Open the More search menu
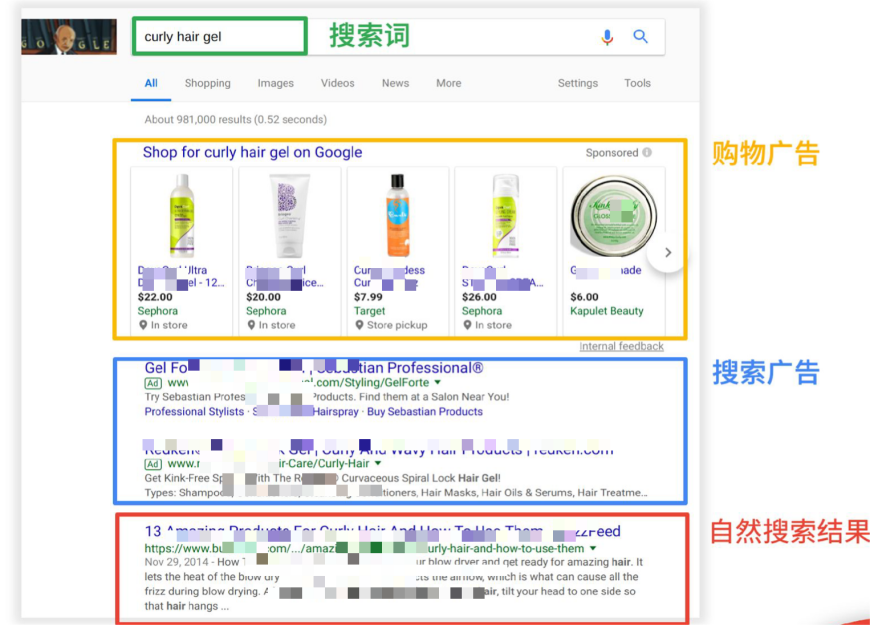Viewport: 870px width, 625px height. [448, 83]
